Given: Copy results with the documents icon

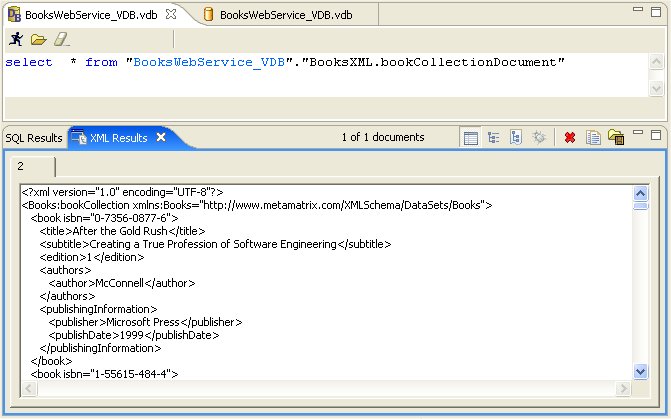Looking at the screenshot, I should tap(593, 138).
